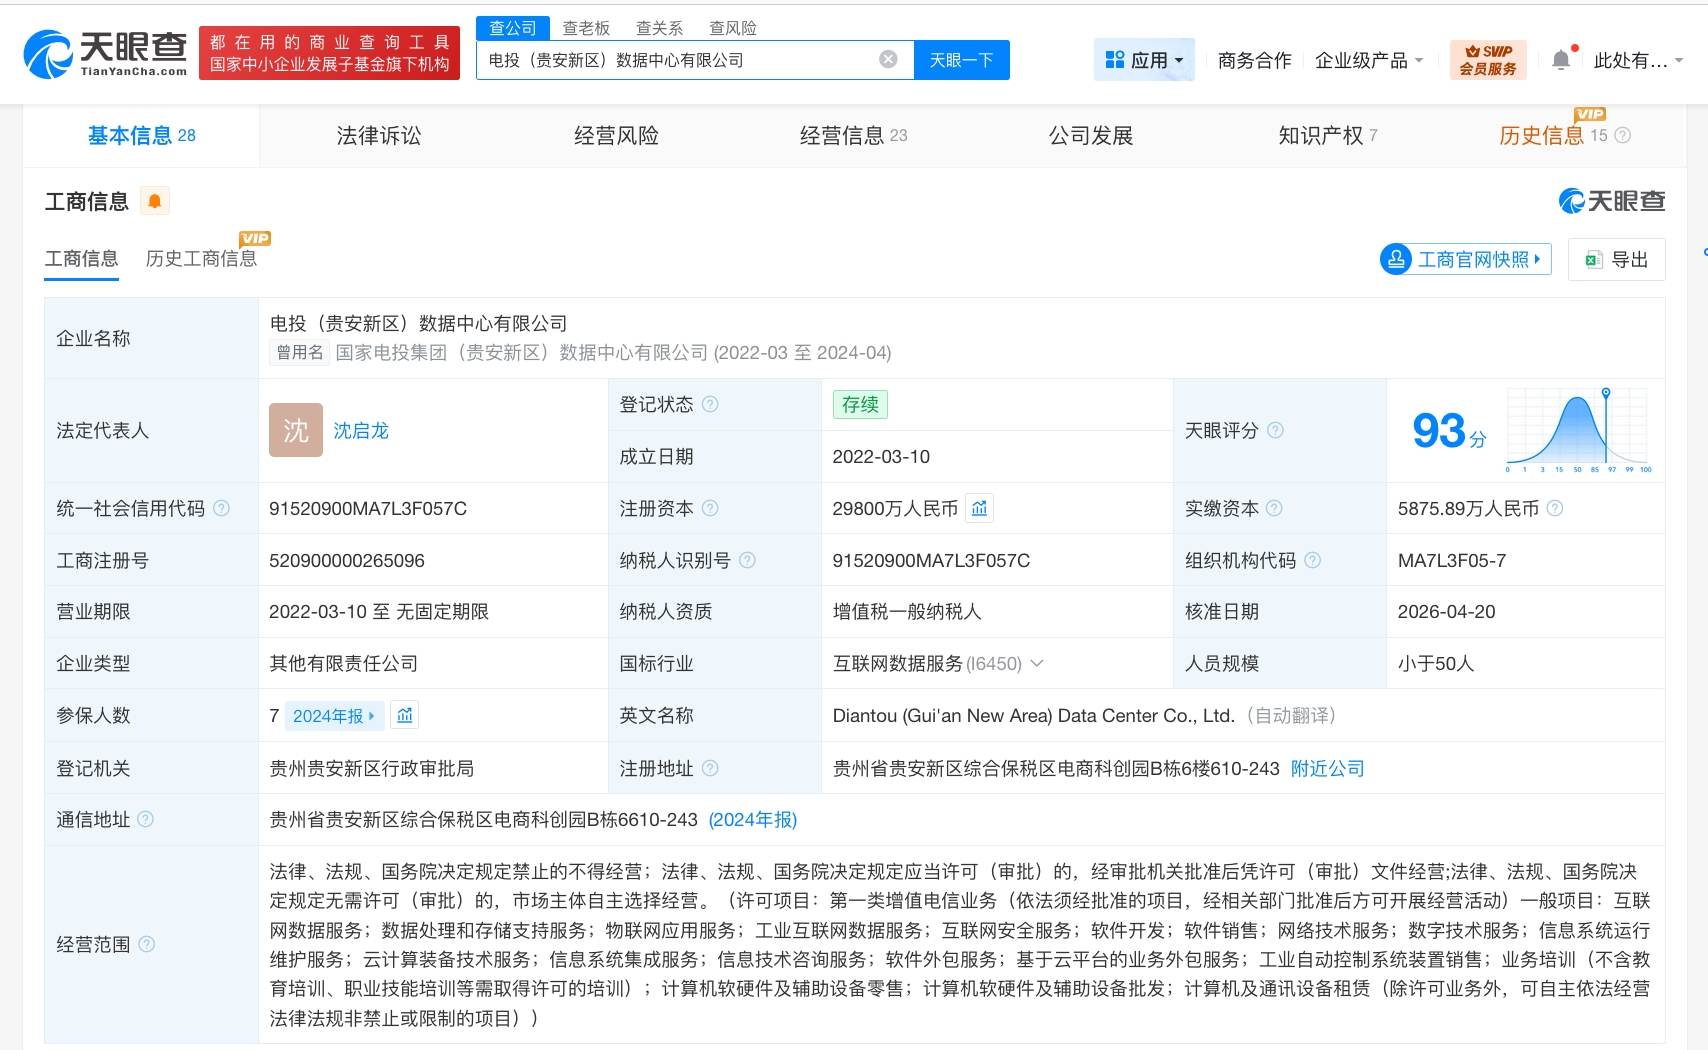The image size is (1708, 1050).
Task: Click help icon next to 登记状态
Action: [710, 404]
